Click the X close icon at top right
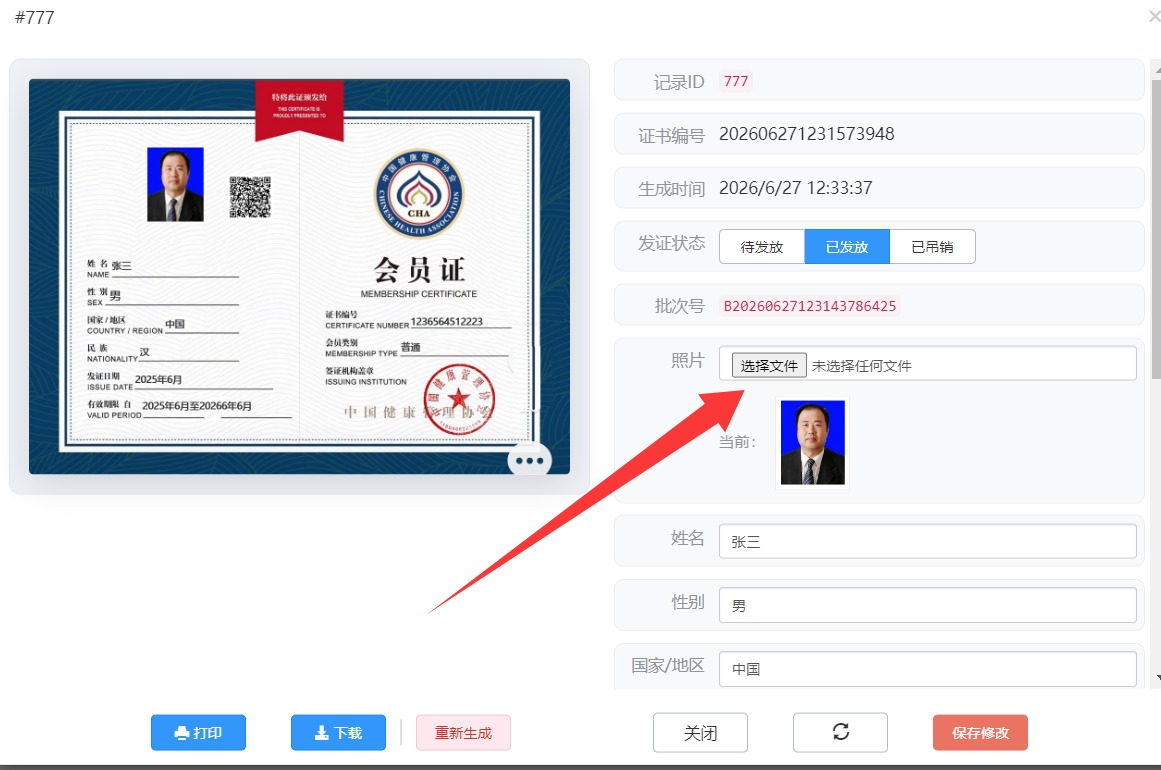The image size is (1161, 770). (x=1154, y=16)
